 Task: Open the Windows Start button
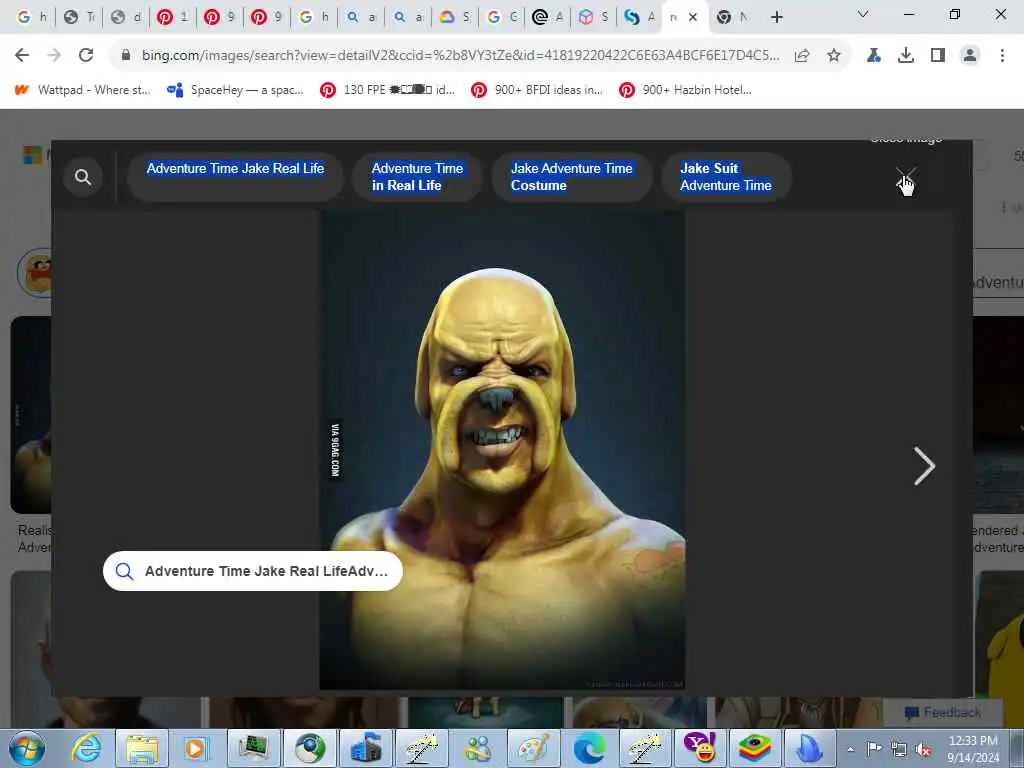27,748
